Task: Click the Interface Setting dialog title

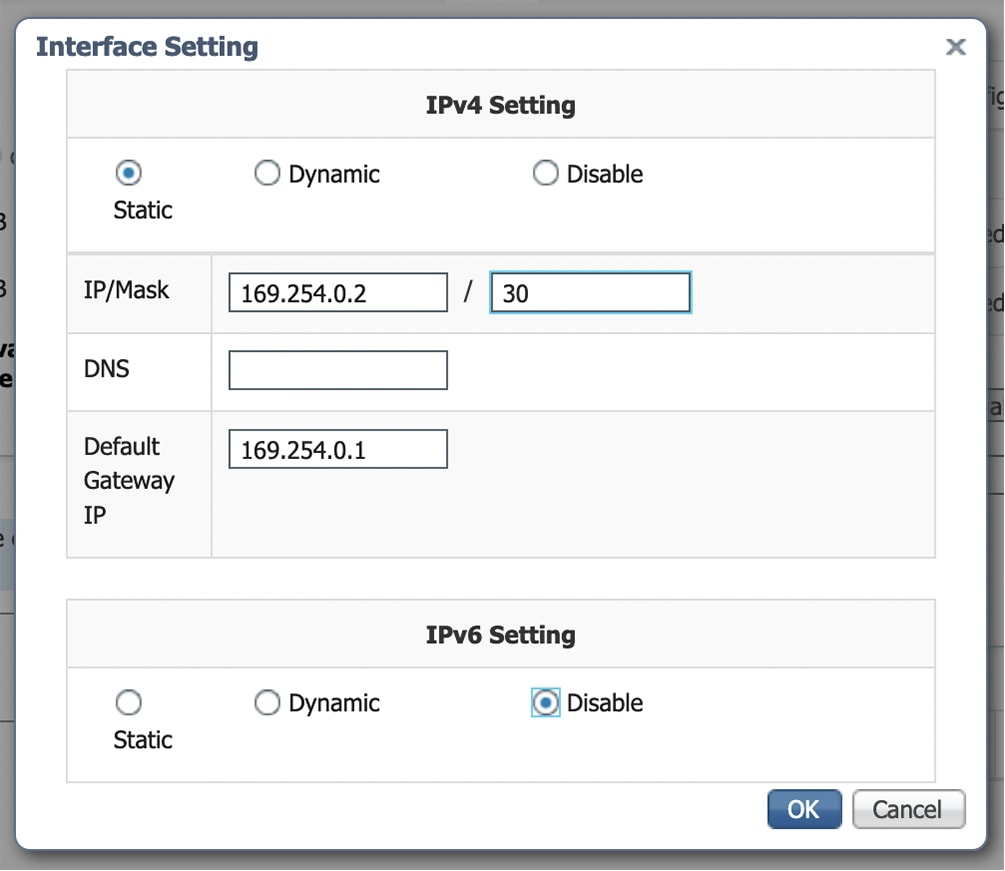Action: (x=147, y=47)
